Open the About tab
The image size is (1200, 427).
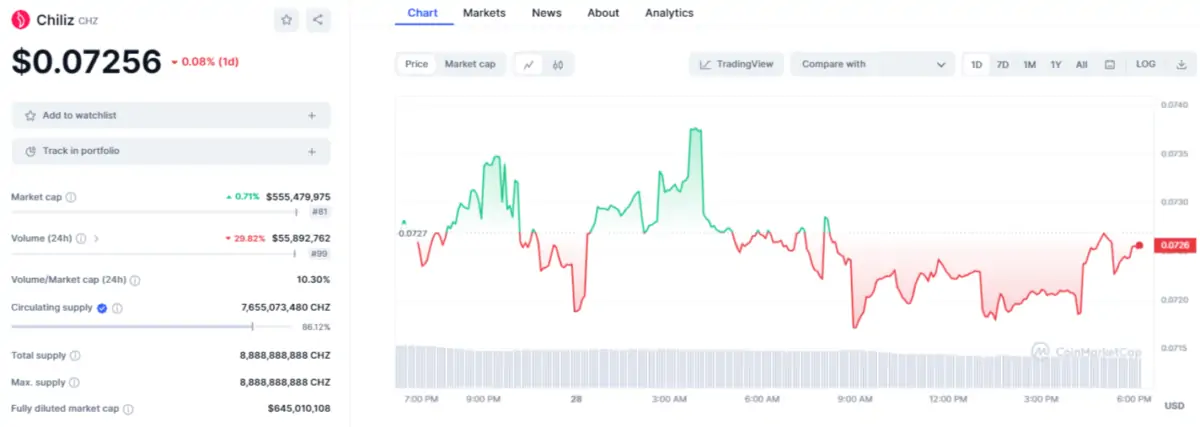point(603,13)
